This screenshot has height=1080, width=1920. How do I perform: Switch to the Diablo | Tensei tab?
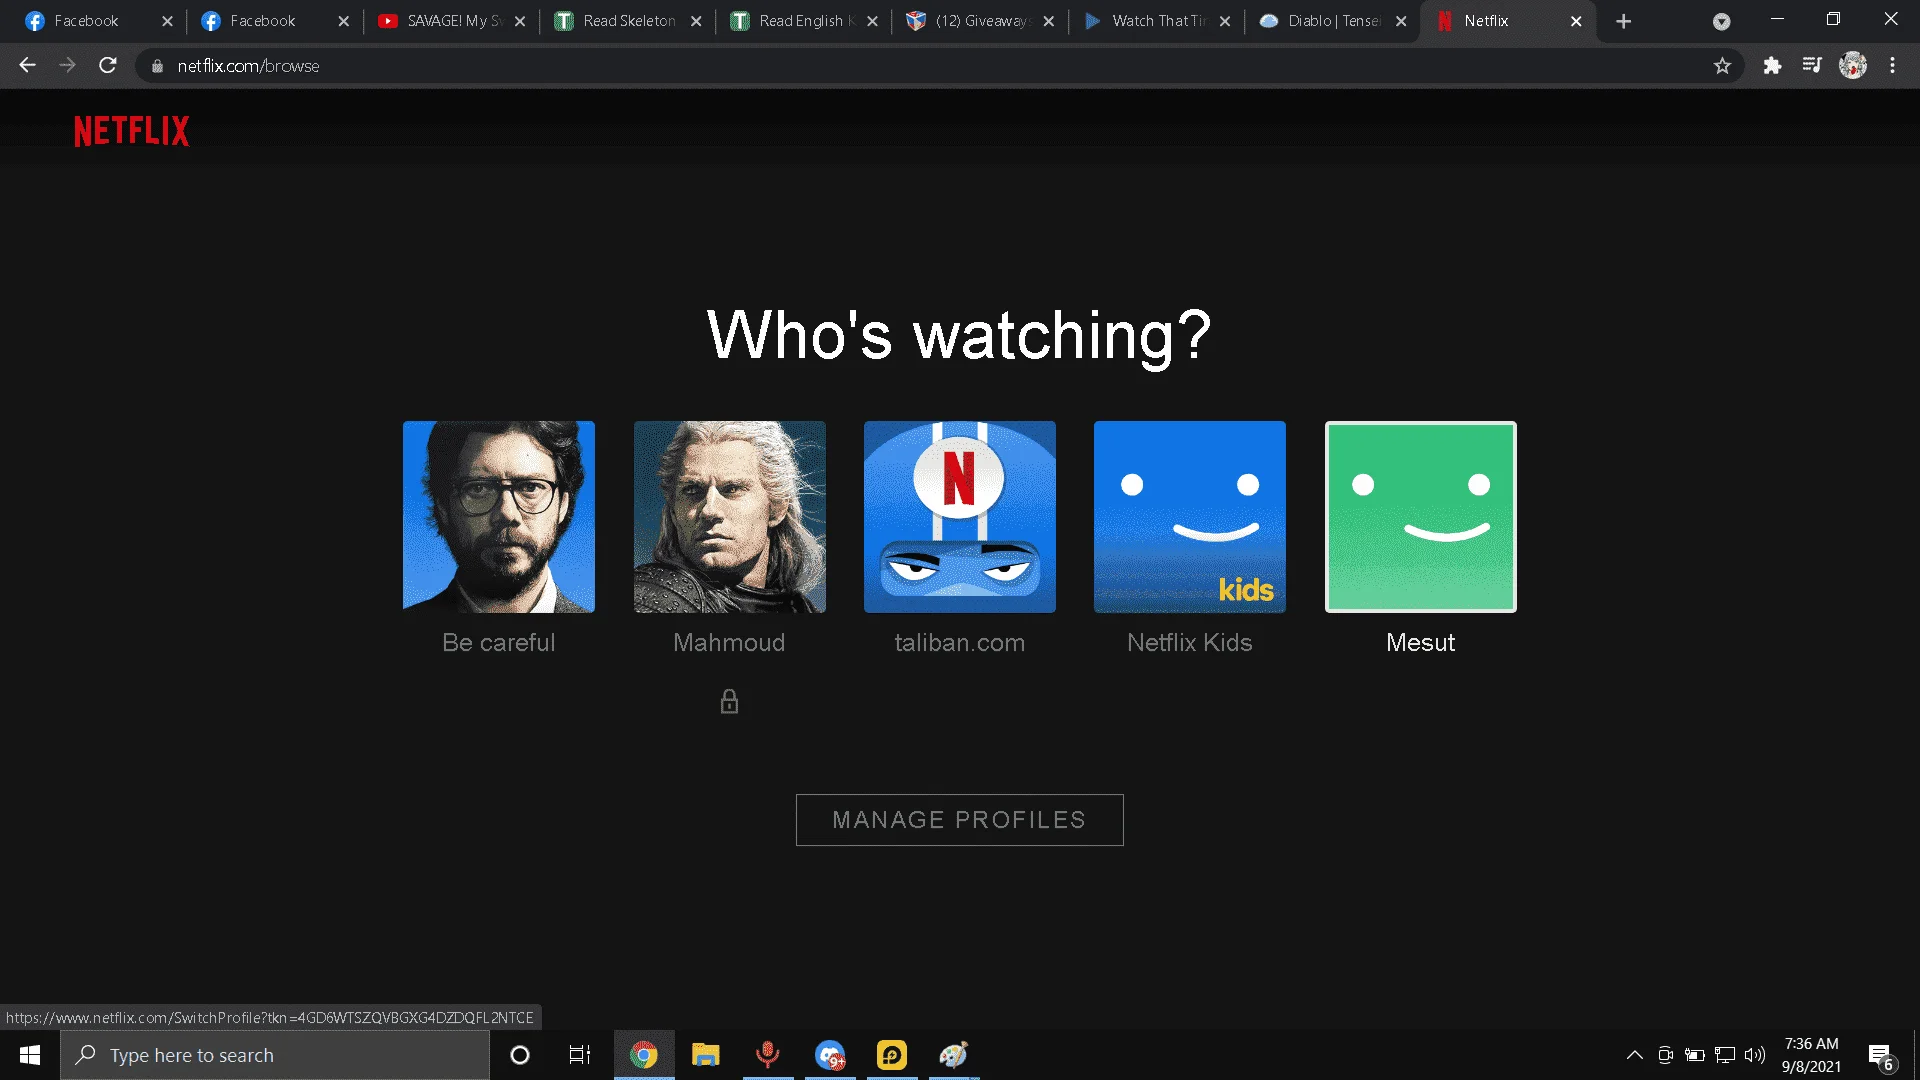point(1331,21)
